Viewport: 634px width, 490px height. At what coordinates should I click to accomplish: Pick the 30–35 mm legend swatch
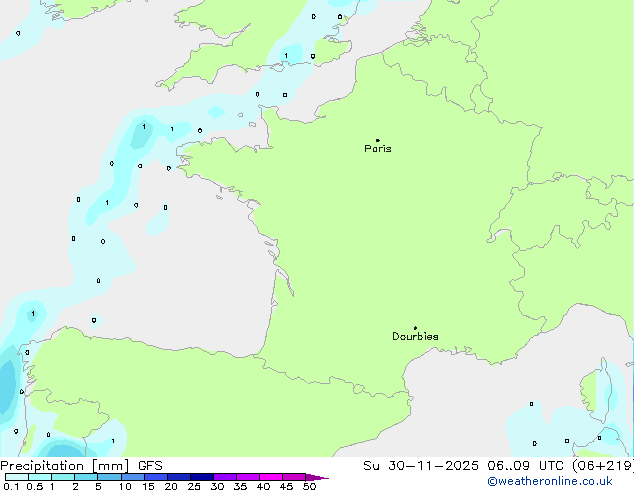tap(224, 477)
